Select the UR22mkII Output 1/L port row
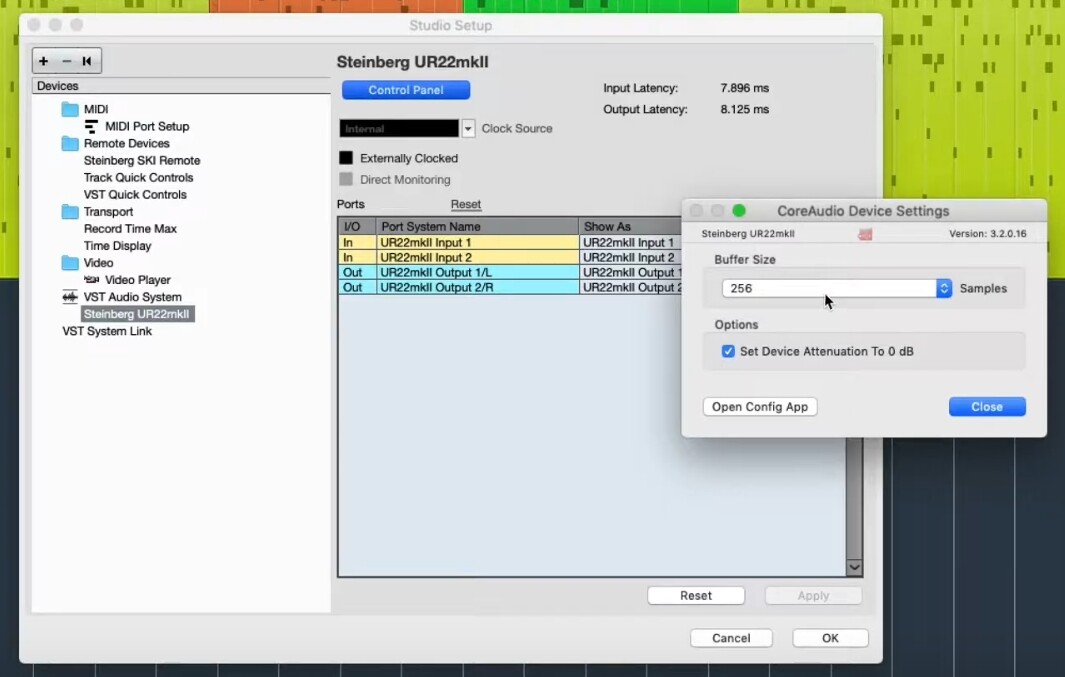Viewport: 1065px width, 677px height. click(509, 272)
